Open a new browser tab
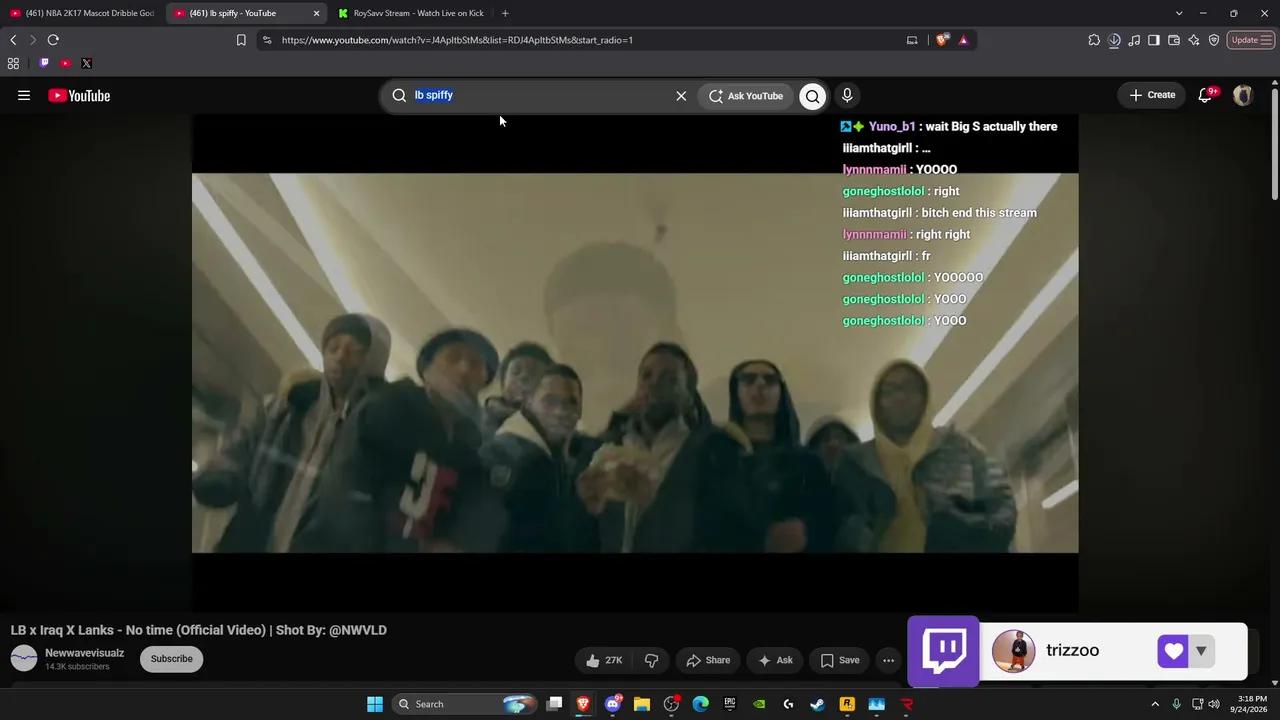Viewport: 1280px width, 720px height. 505,13
